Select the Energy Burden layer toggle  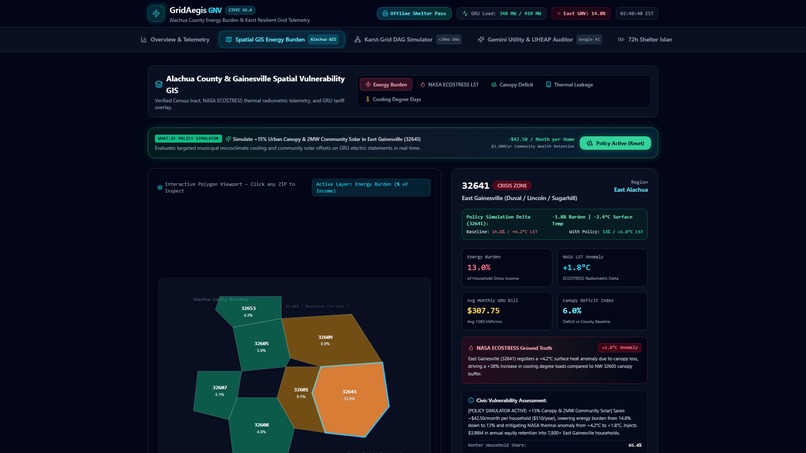pos(386,84)
